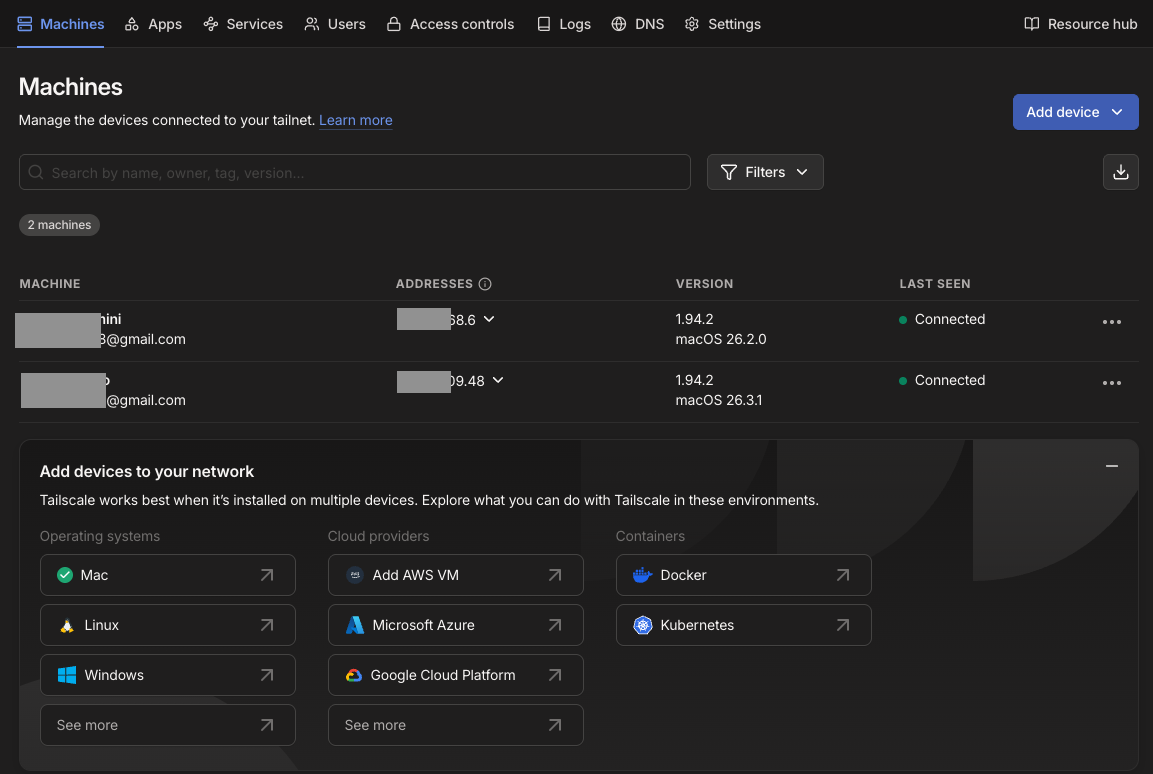Open the Resource hub
The width and height of the screenshot is (1153, 774).
point(1080,24)
